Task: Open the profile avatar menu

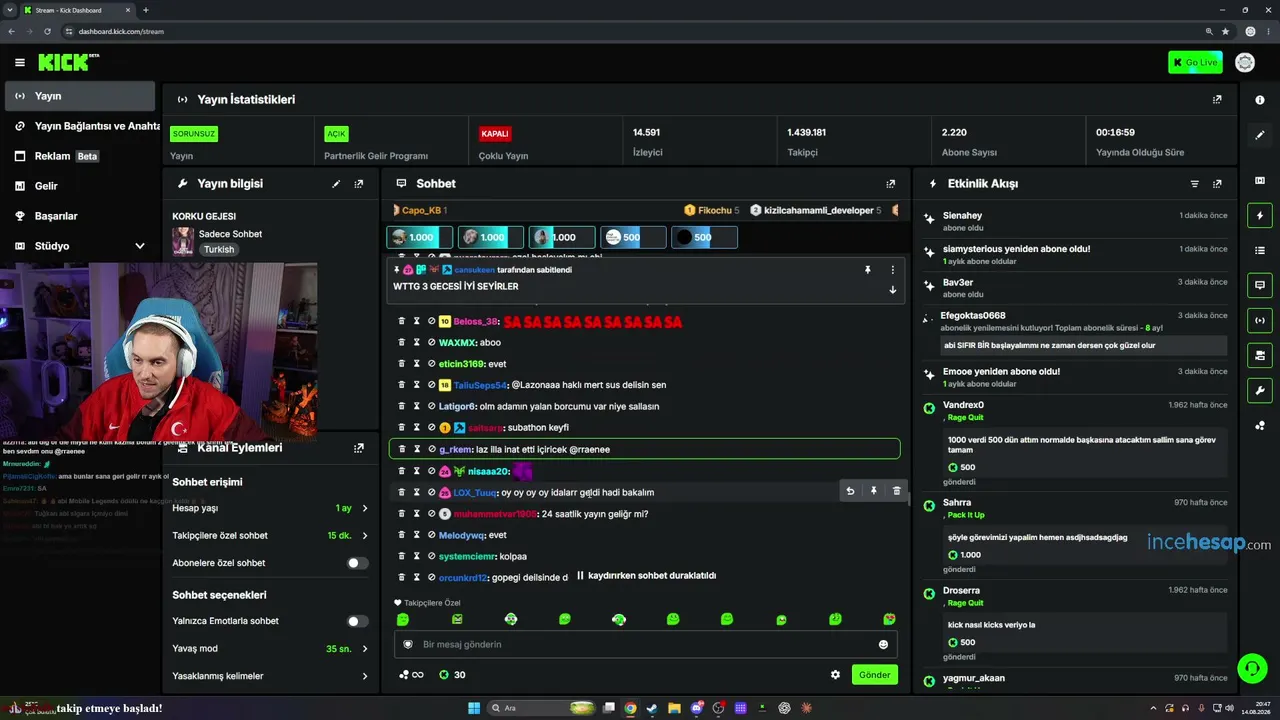Action: (x=1245, y=62)
